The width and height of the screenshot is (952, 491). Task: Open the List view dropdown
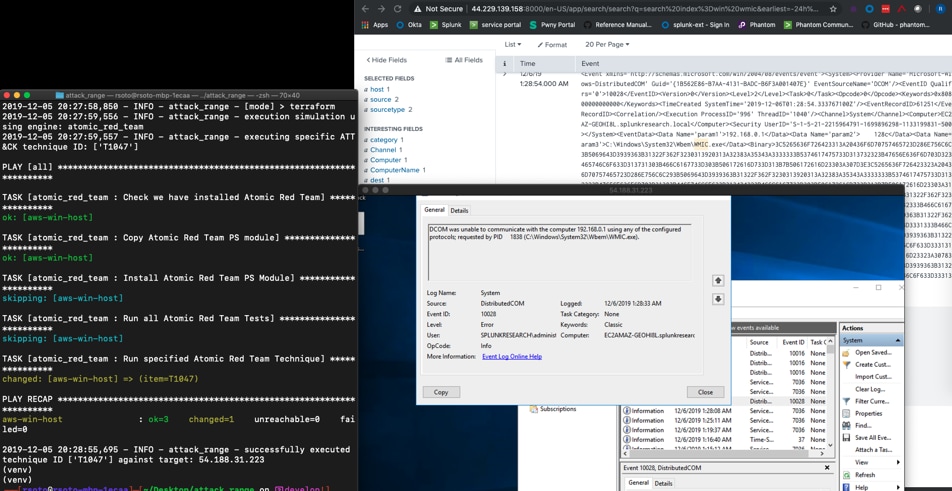tap(513, 44)
